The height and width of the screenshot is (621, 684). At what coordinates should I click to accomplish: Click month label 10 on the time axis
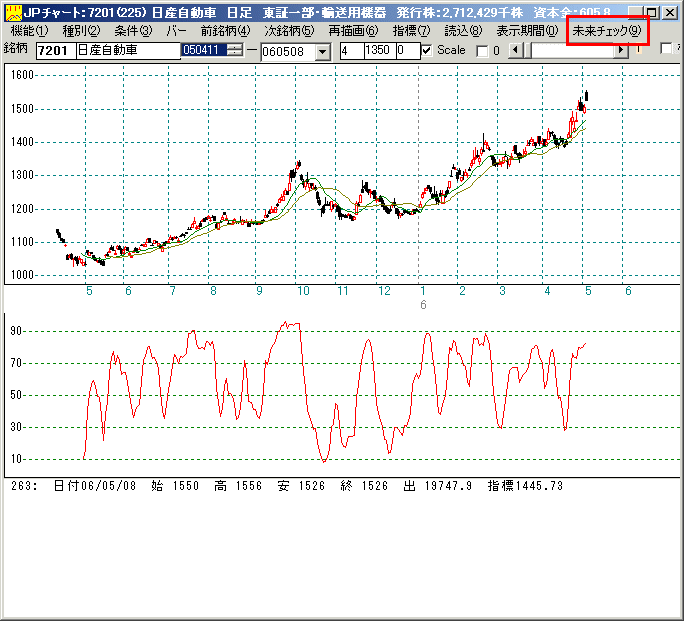[x=303, y=291]
